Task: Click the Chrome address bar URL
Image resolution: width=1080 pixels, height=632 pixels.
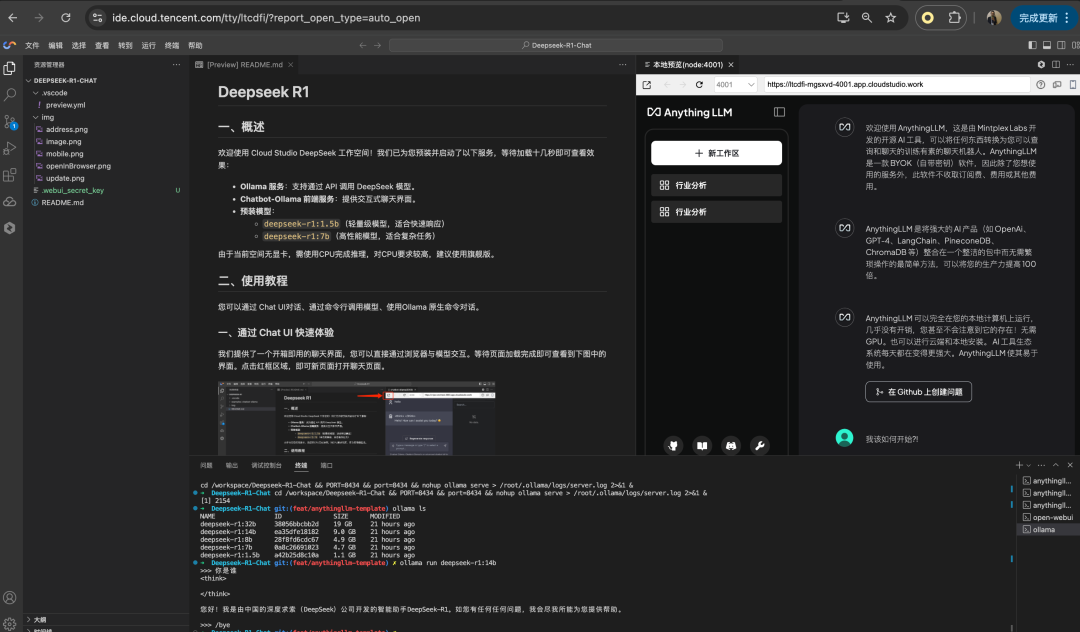Action: pos(266,18)
